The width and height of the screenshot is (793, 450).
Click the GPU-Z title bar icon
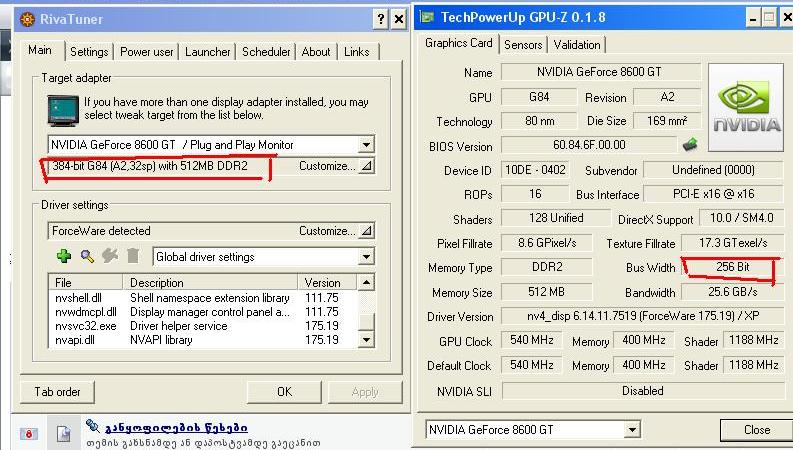(x=427, y=17)
